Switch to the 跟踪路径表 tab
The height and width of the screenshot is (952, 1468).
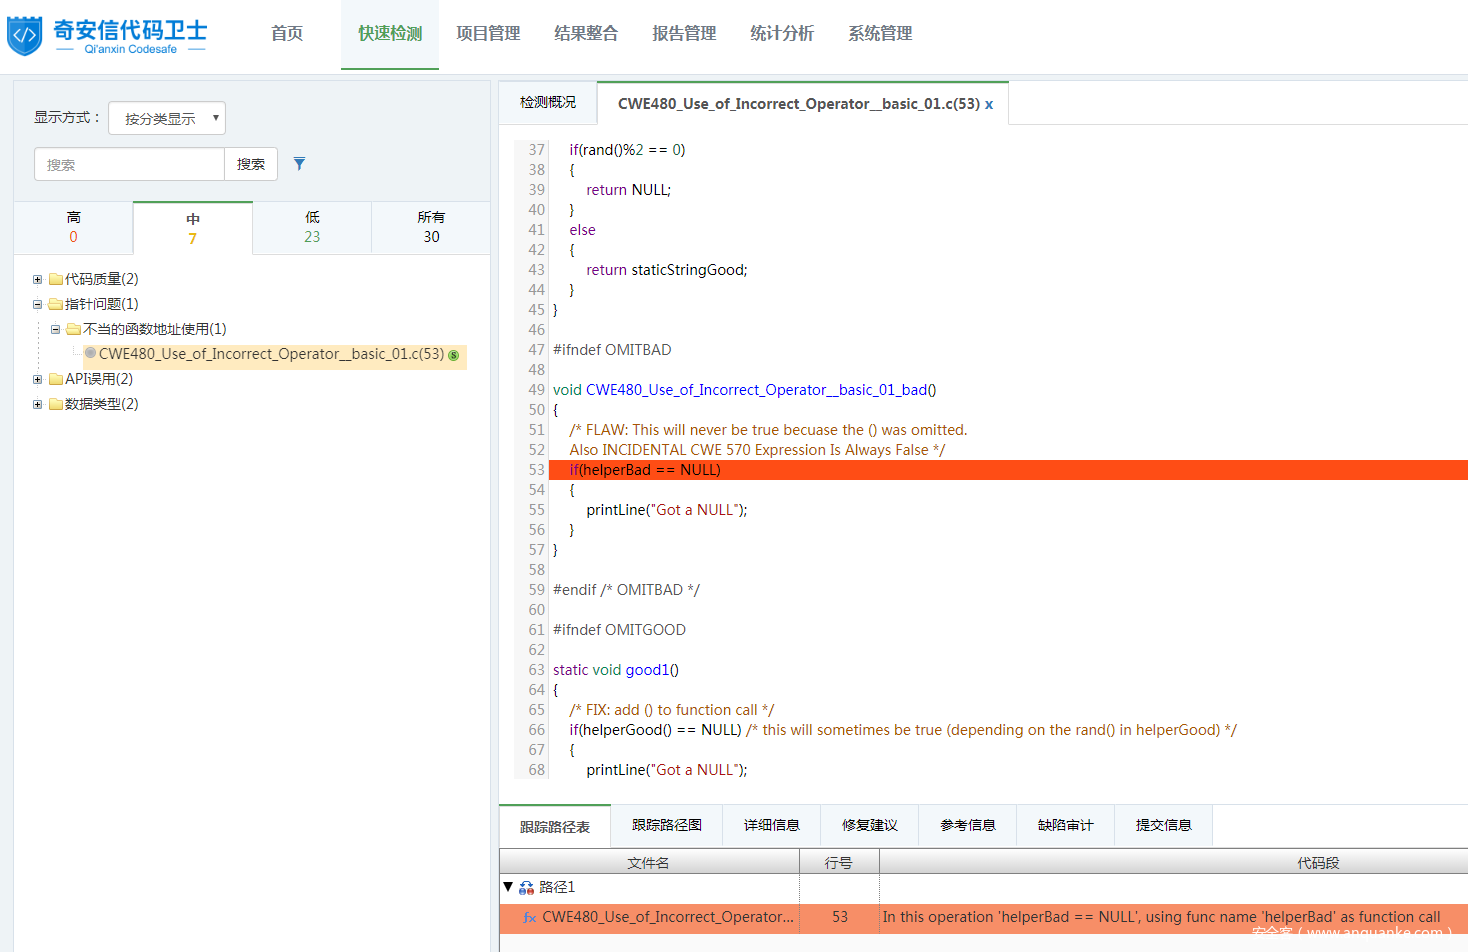click(555, 827)
